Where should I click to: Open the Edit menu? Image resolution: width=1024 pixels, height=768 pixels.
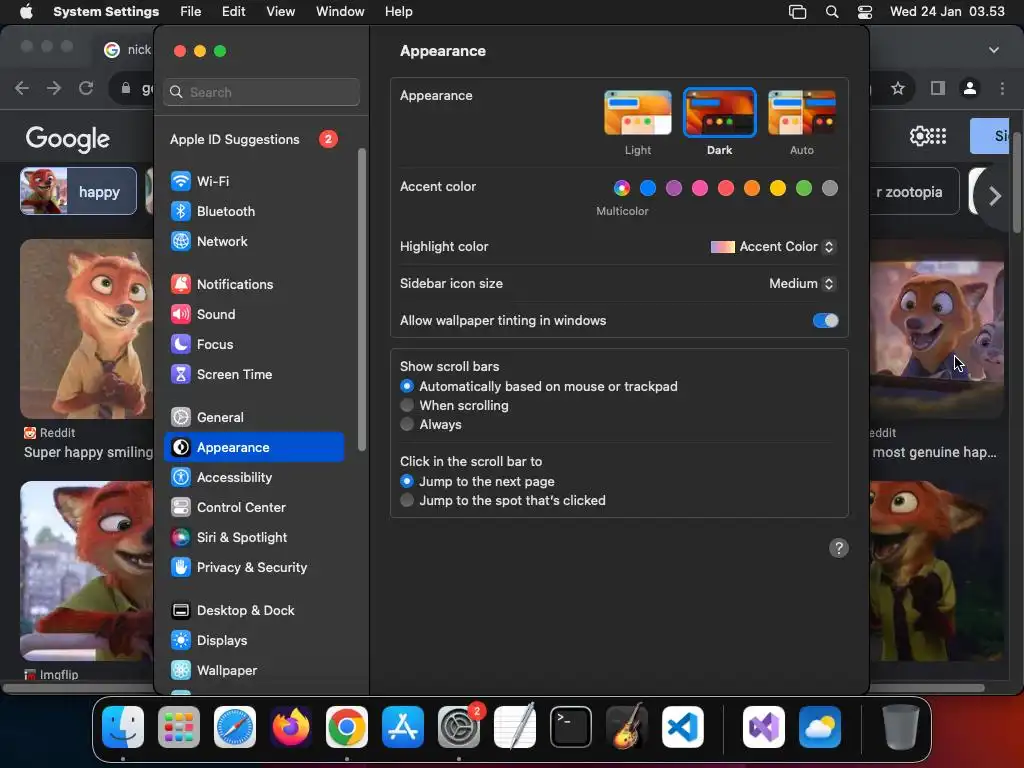233,12
